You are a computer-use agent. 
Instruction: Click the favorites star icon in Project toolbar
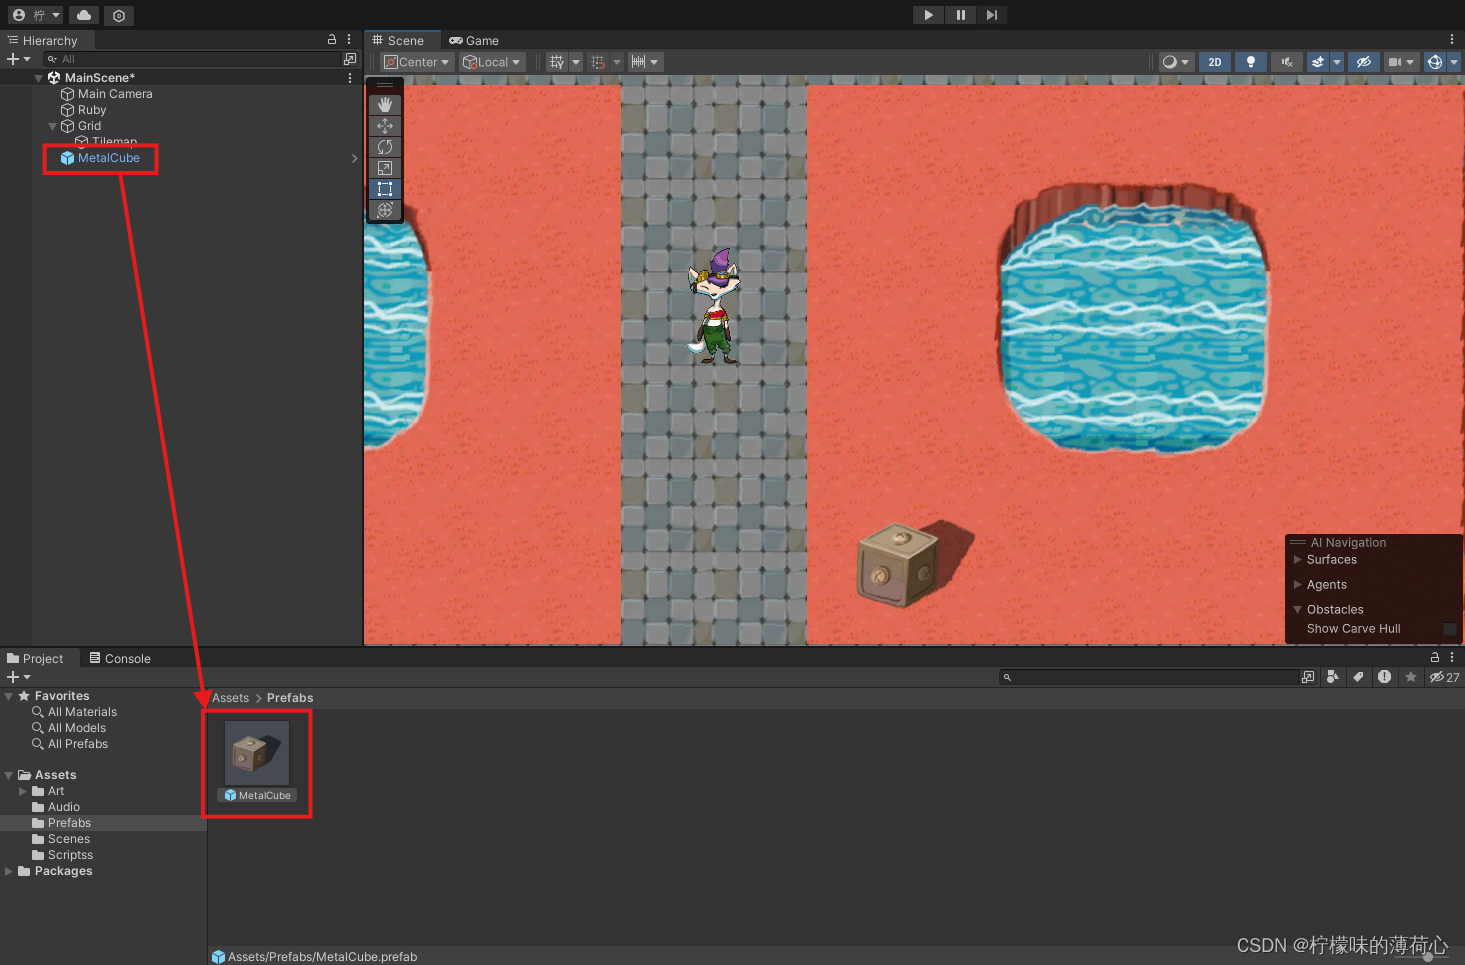[x=1411, y=677]
